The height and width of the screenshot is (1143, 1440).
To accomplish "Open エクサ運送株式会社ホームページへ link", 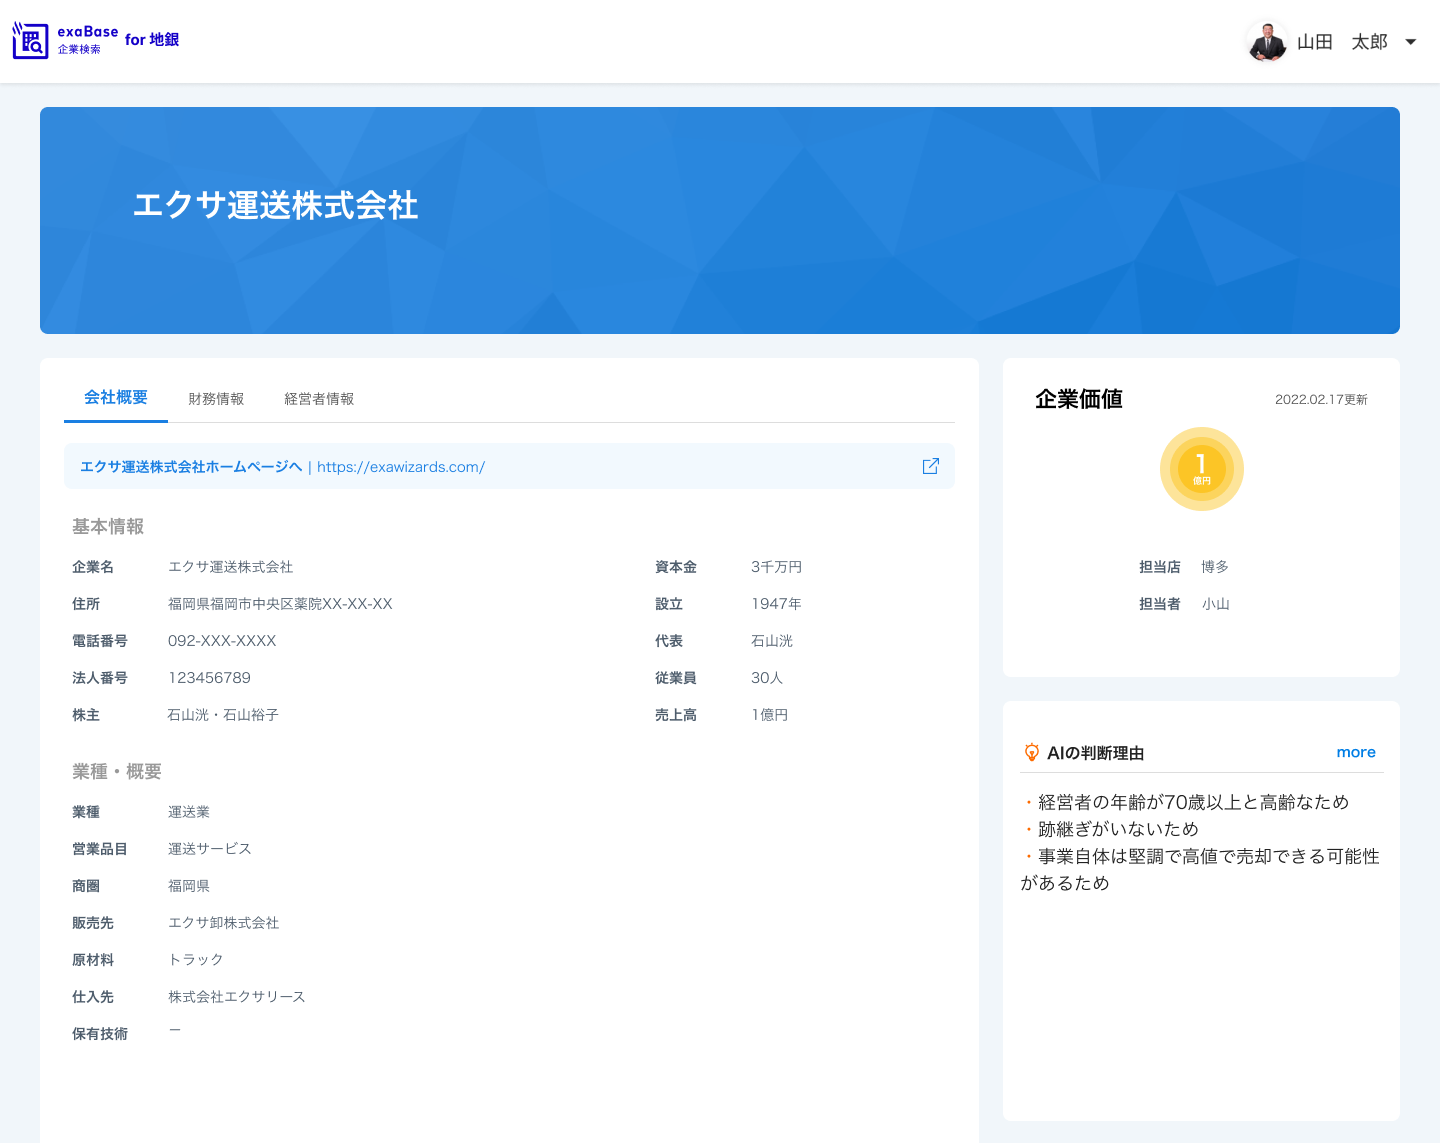I will click(190, 466).
